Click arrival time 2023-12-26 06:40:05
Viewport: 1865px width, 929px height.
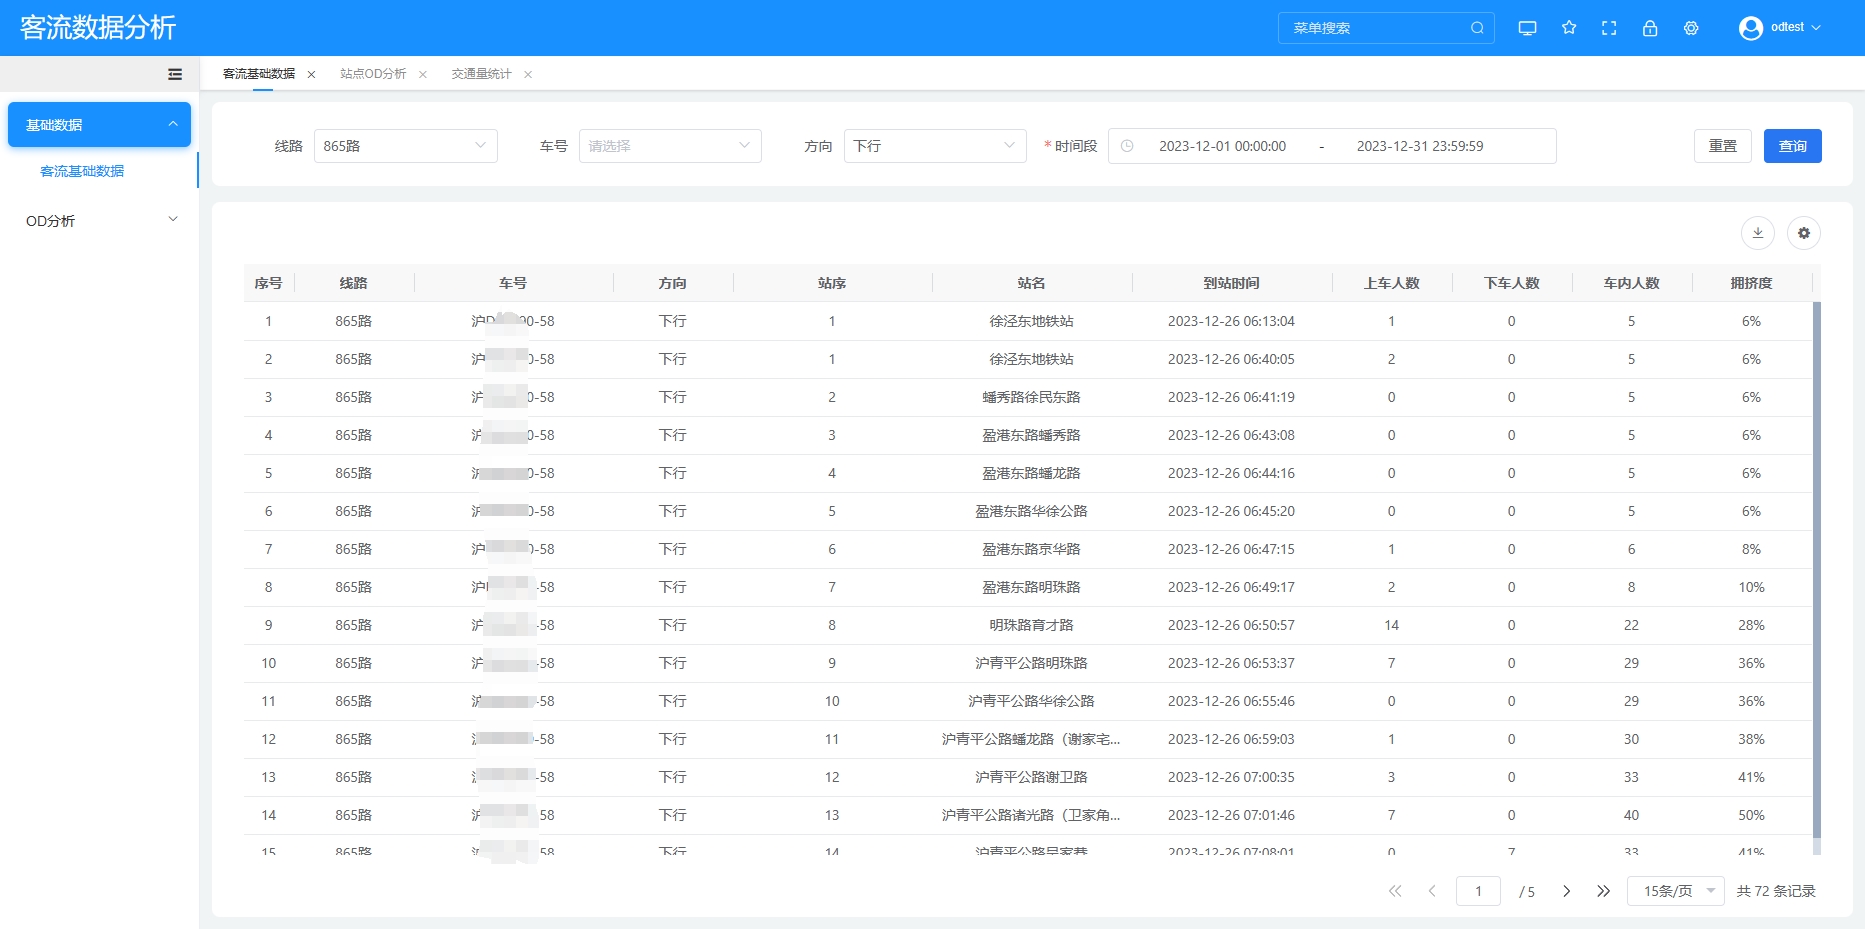tap(1231, 359)
